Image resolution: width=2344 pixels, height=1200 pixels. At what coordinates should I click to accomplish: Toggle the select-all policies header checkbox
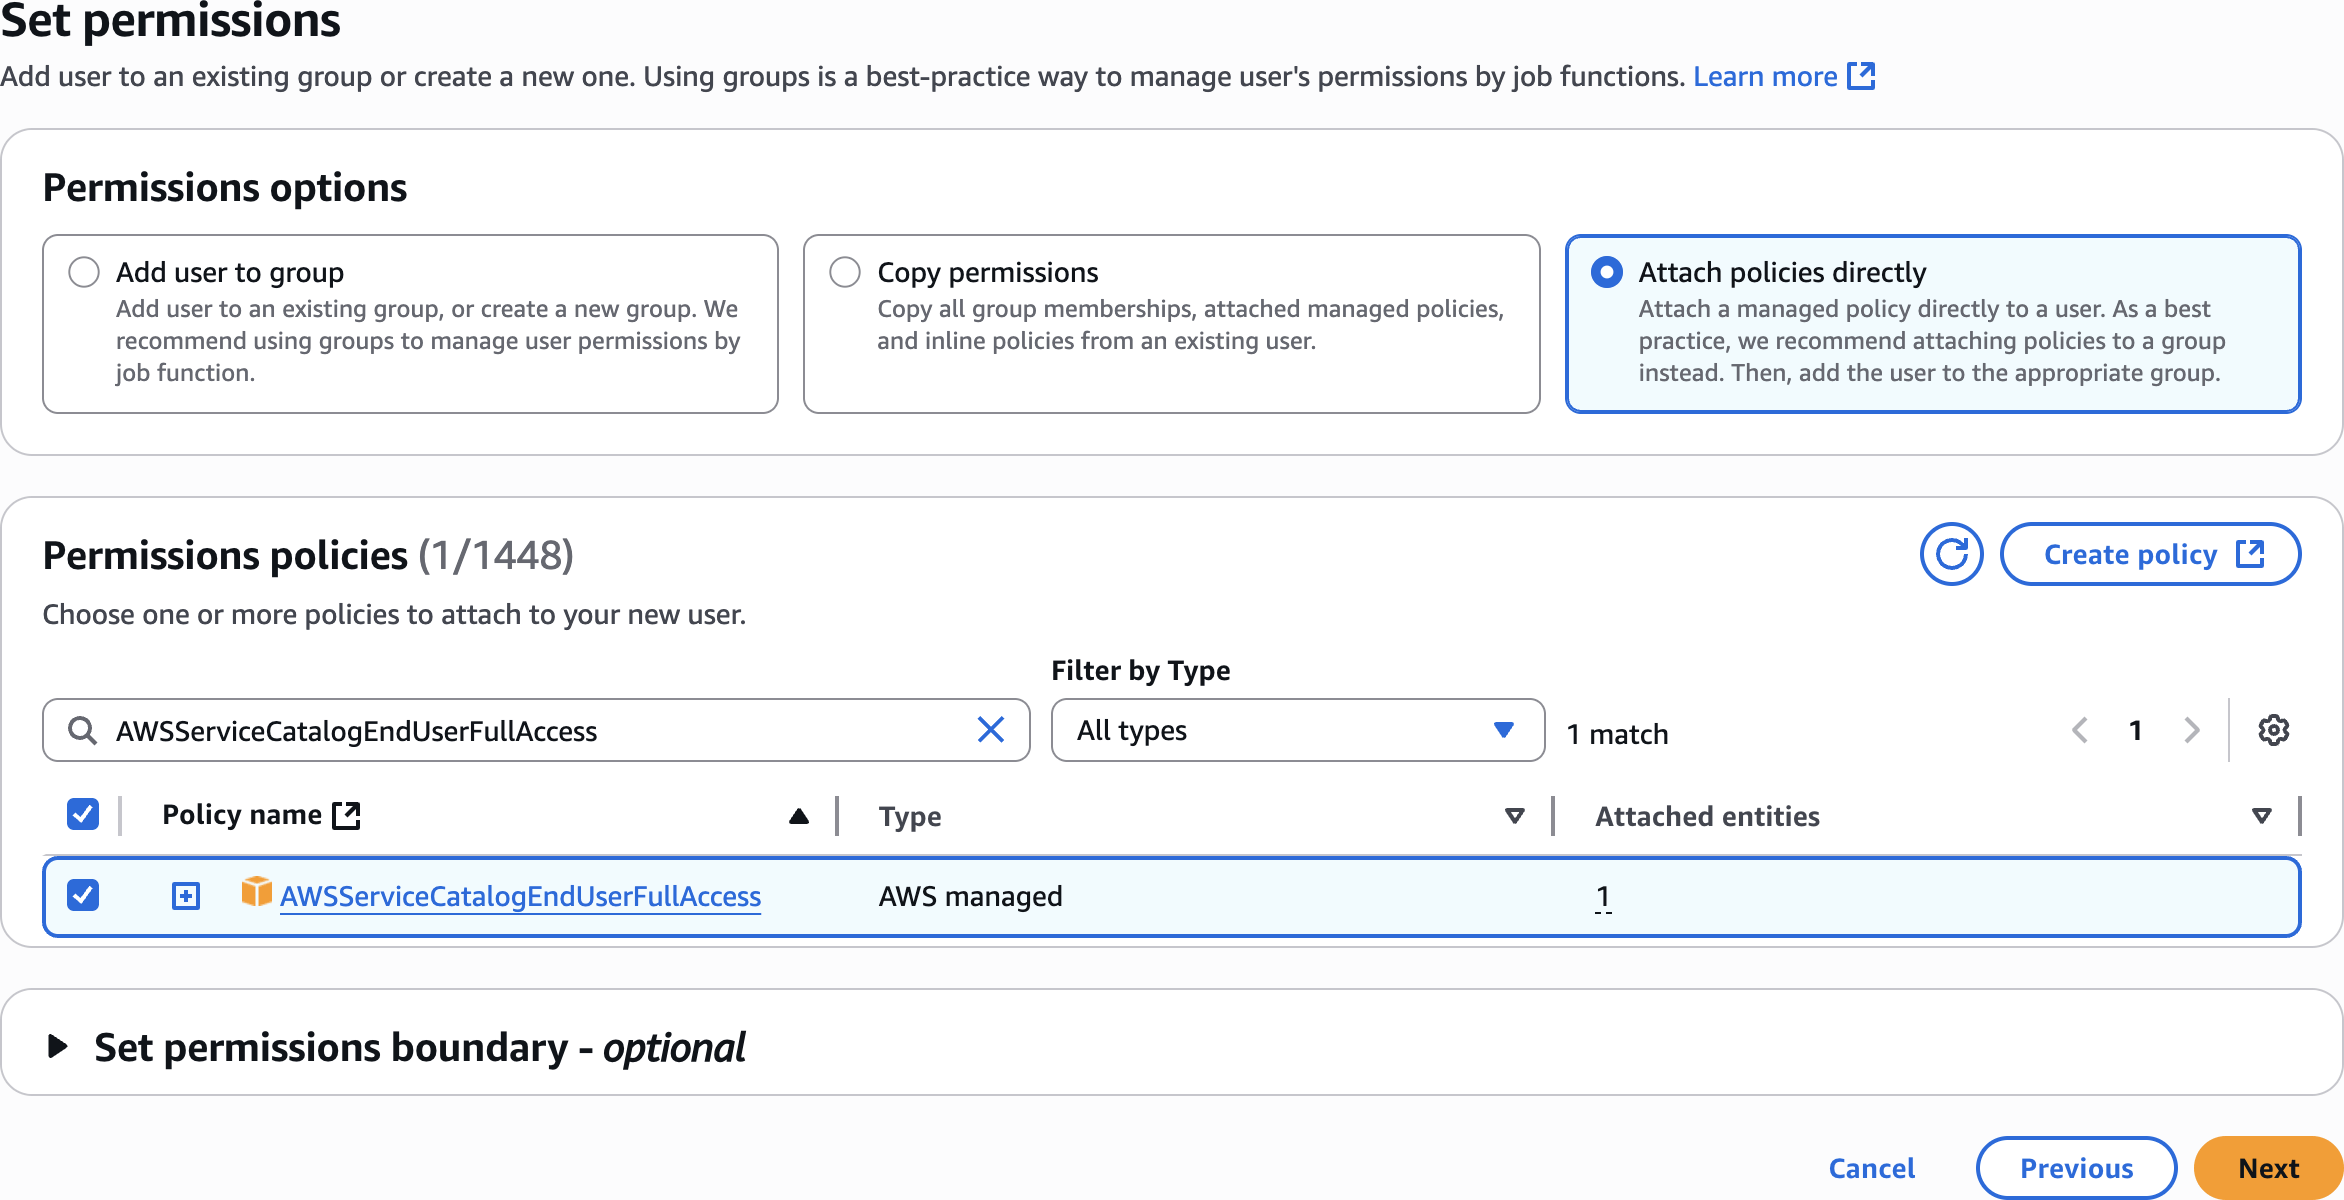[x=83, y=814]
